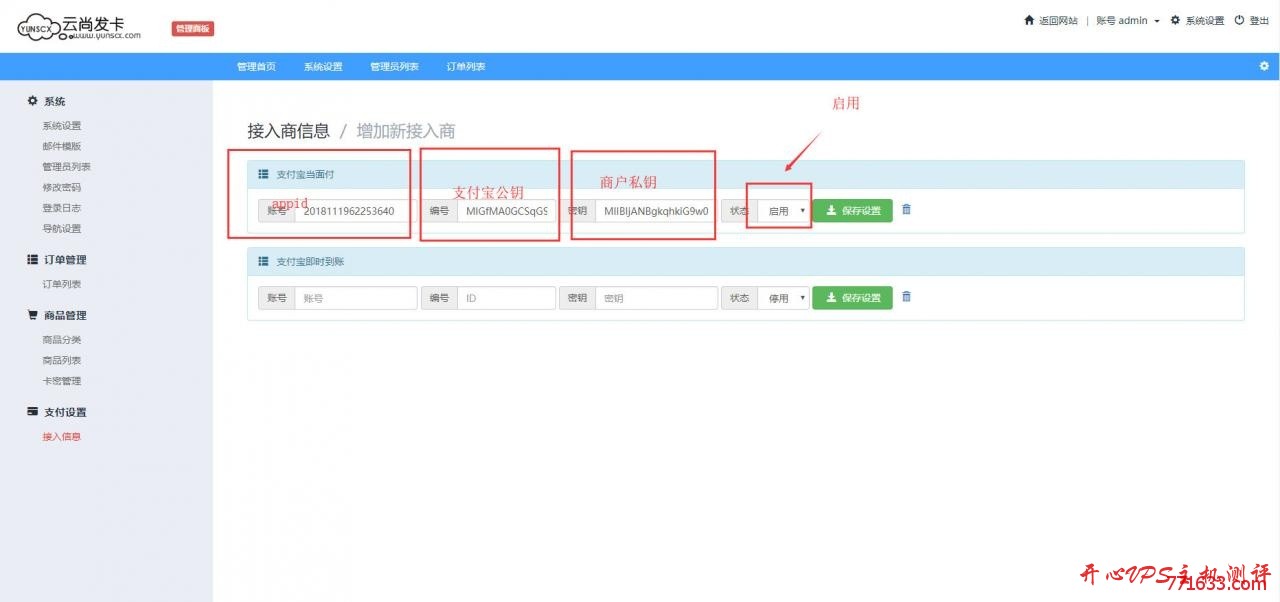The height and width of the screenshot is (602, 1280).
Task: Click the list icon beside 支付宝即时到账
Action: coord(264,261)
